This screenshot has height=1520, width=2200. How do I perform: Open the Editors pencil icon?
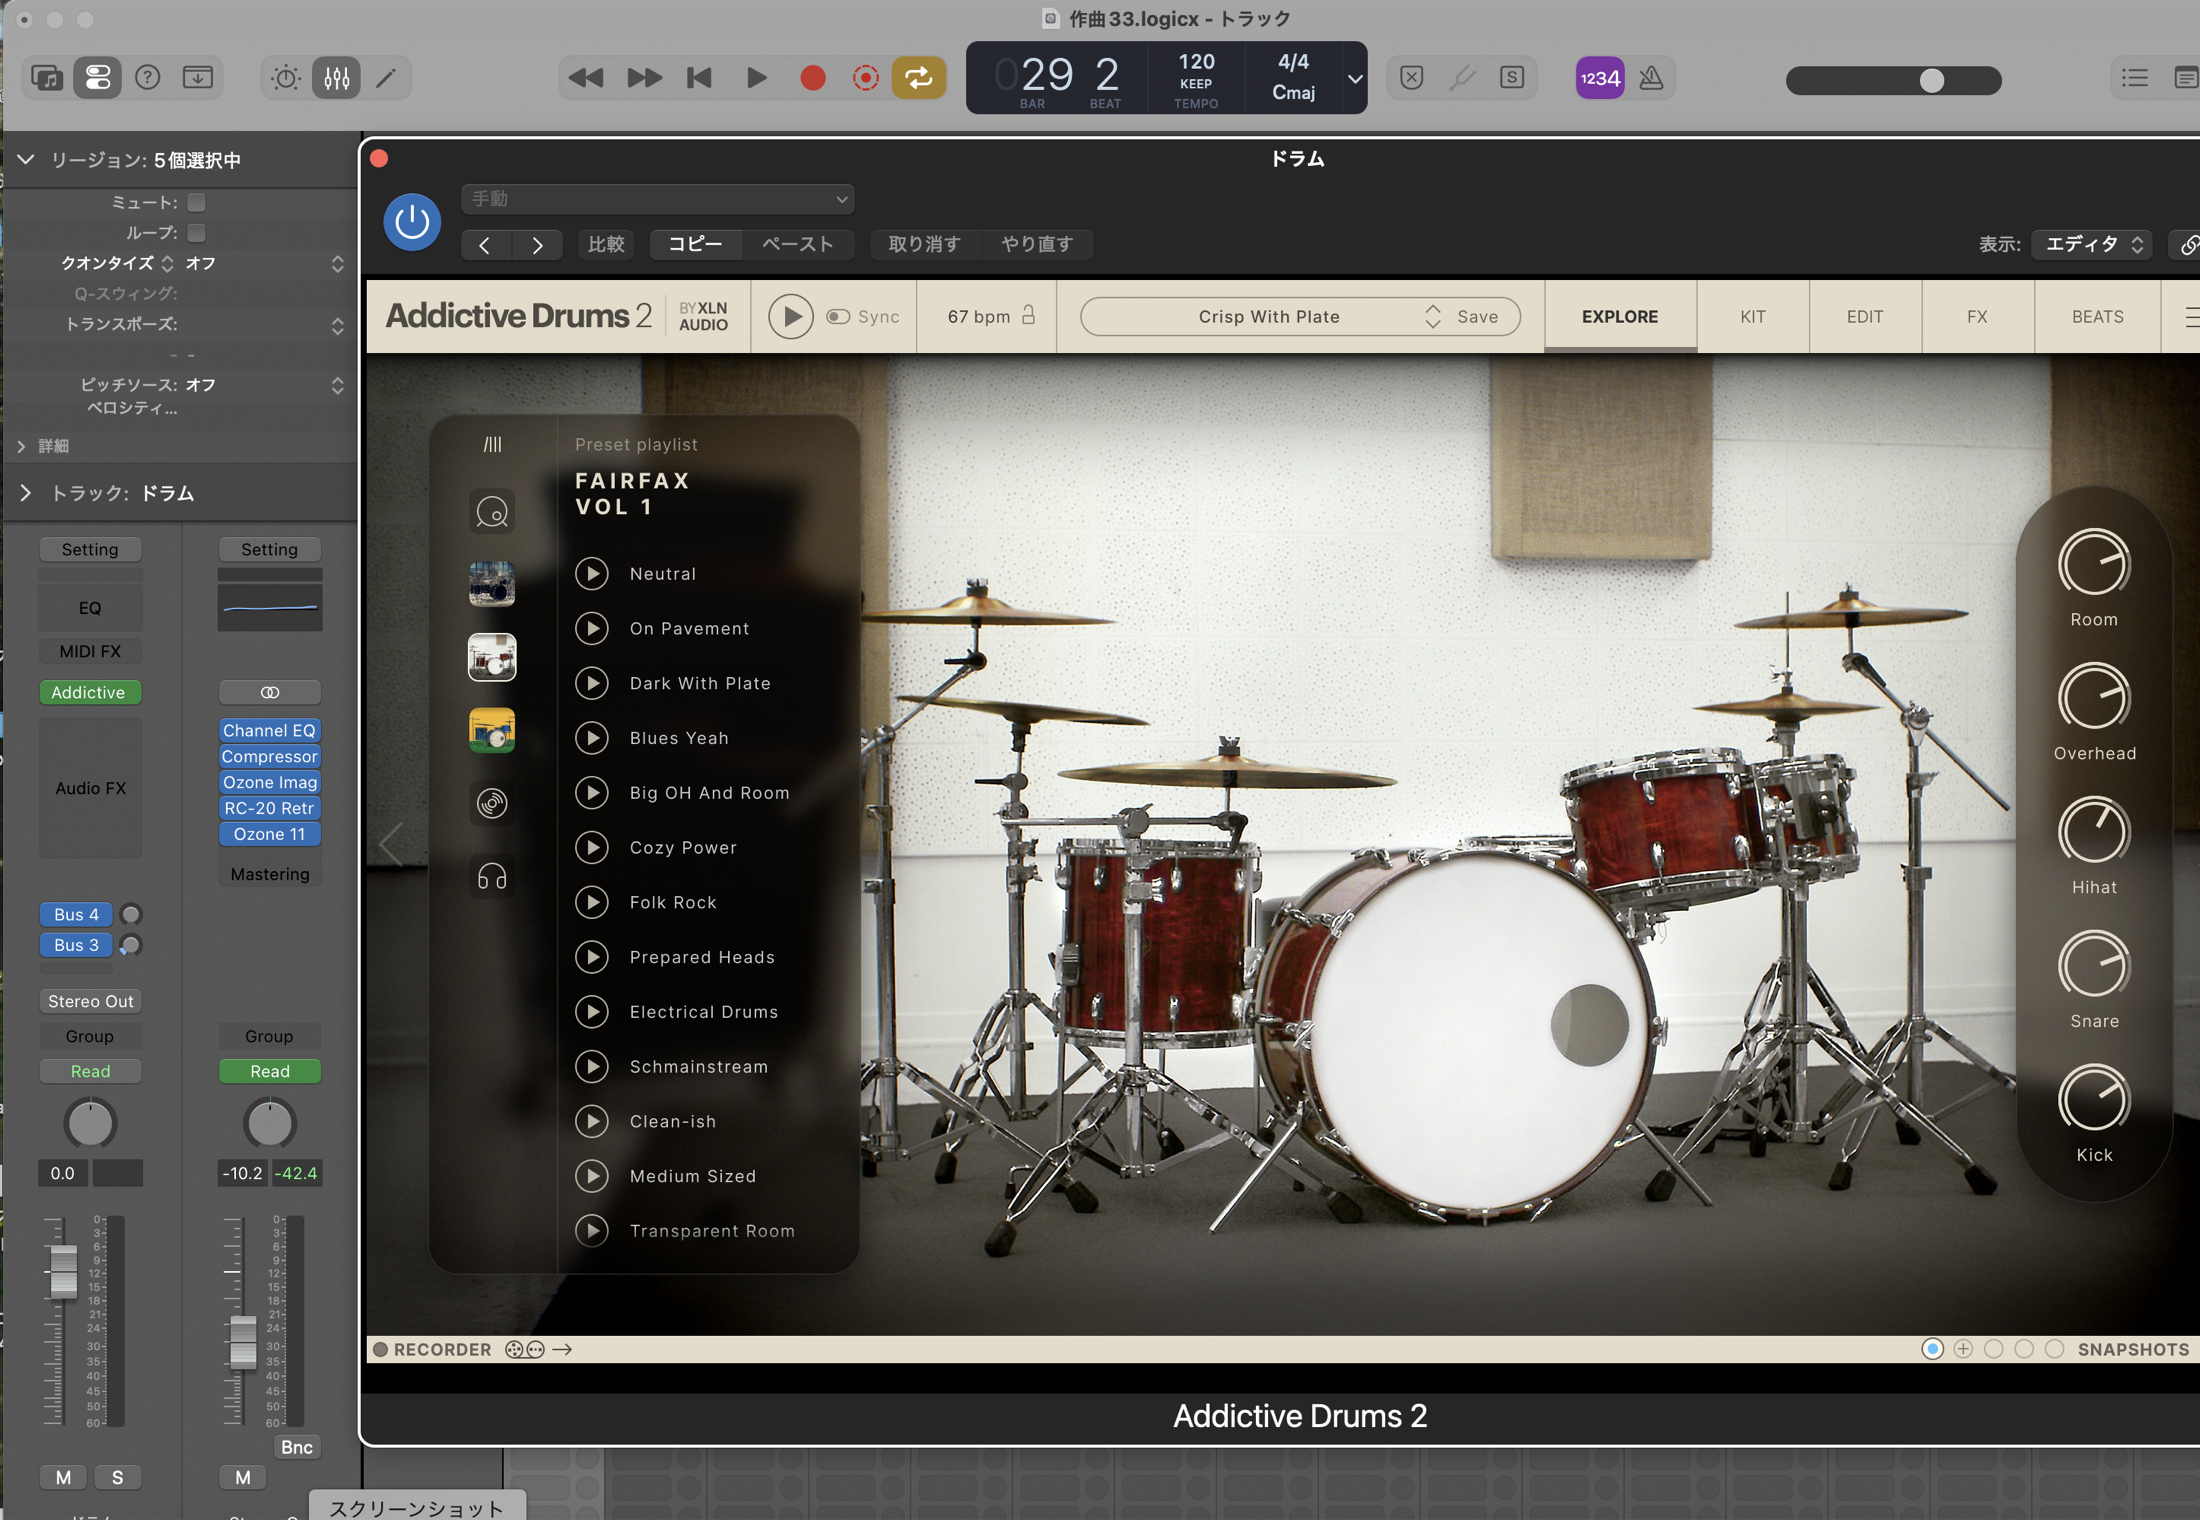(x=386, y=78)
